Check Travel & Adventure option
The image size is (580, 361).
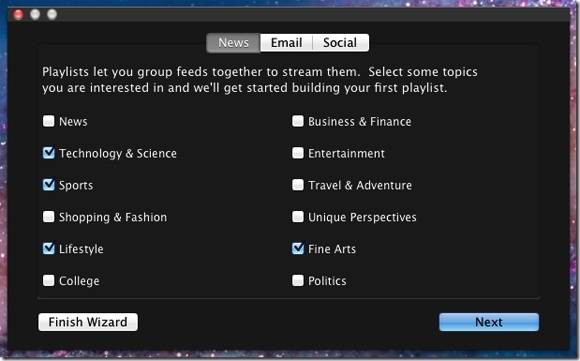point(298,185)
